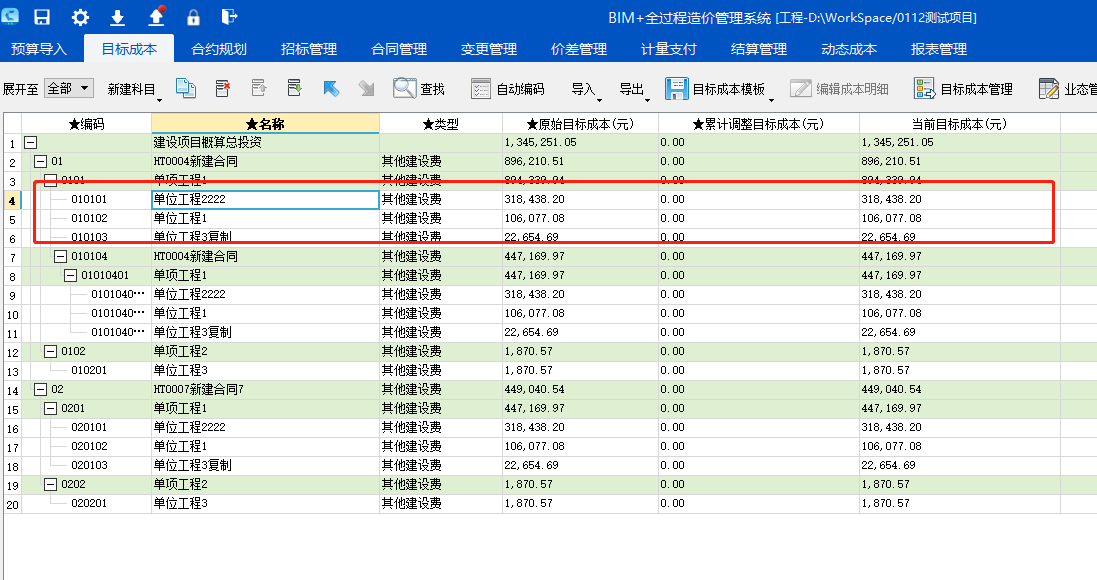Click row number 13 header

13,371
